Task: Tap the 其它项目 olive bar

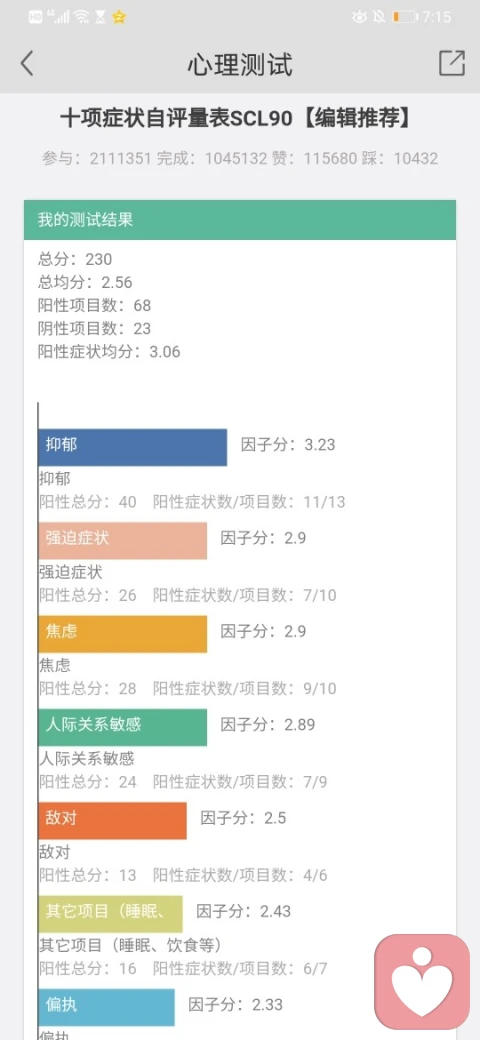Action: point(110,914)
